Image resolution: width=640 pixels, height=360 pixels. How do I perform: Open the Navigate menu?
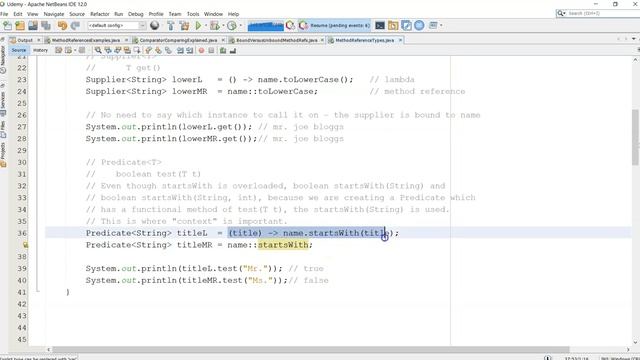tap(54, 14)
